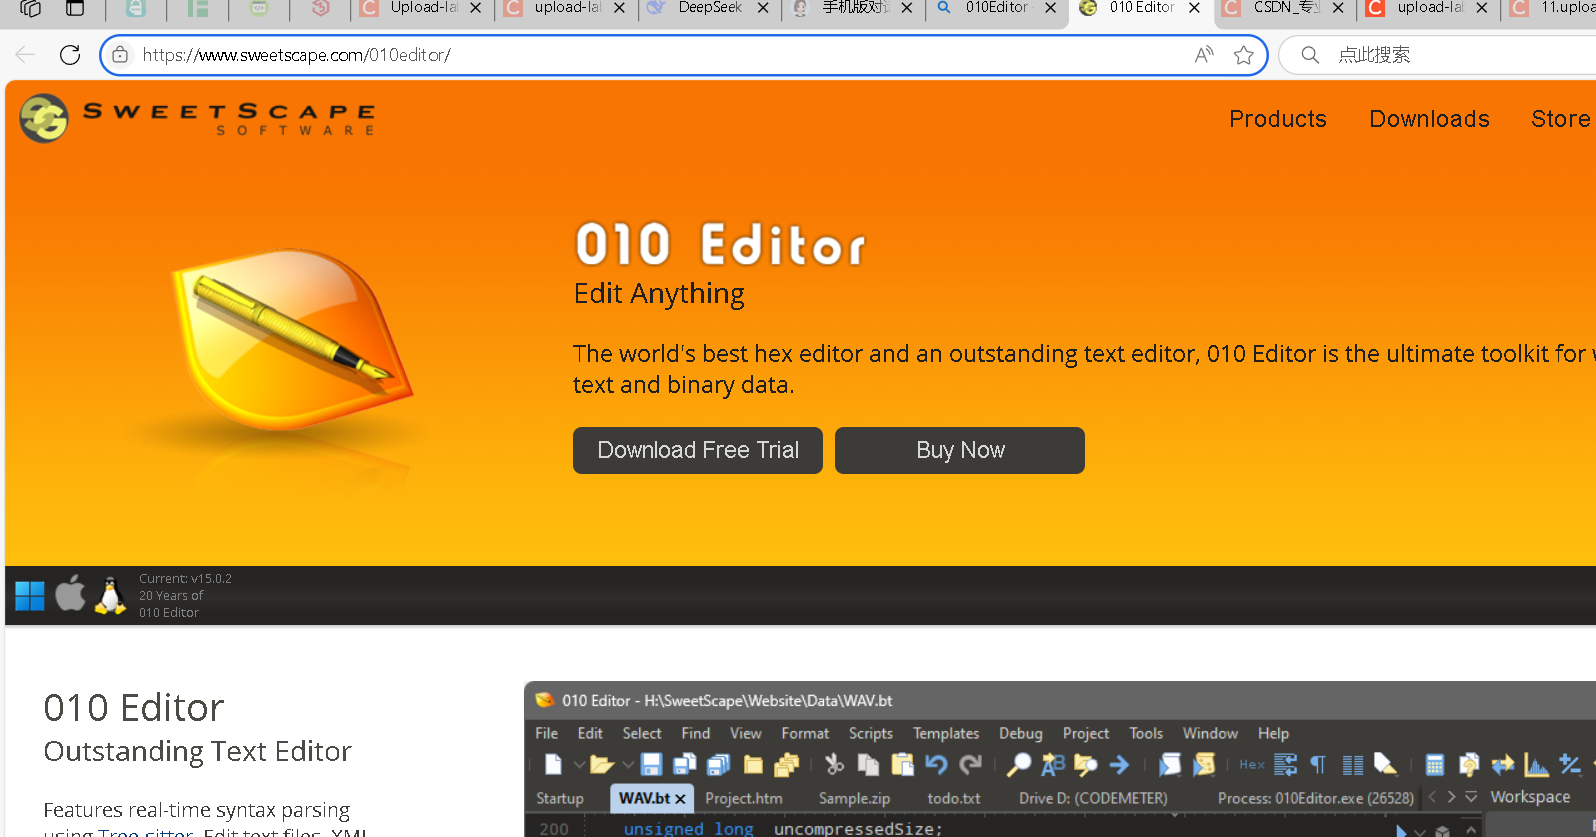Viewport: 1596px width, 837px height.
Task: Add page to favorites with star icon
Action: (1244, 55)
